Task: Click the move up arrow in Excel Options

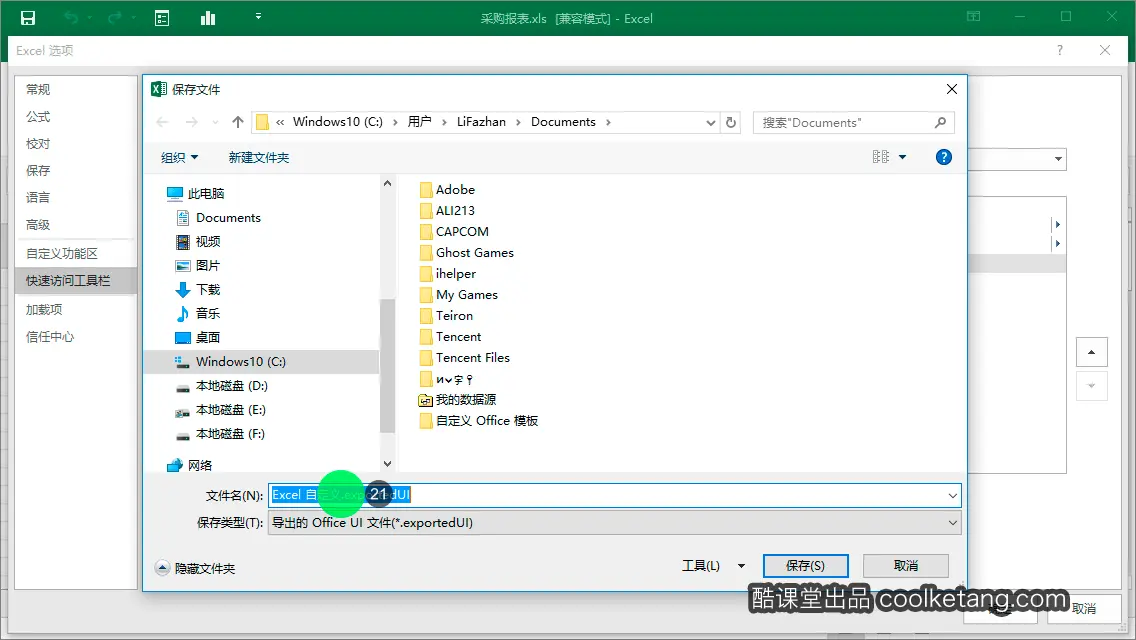Action: click(1091, 353)
